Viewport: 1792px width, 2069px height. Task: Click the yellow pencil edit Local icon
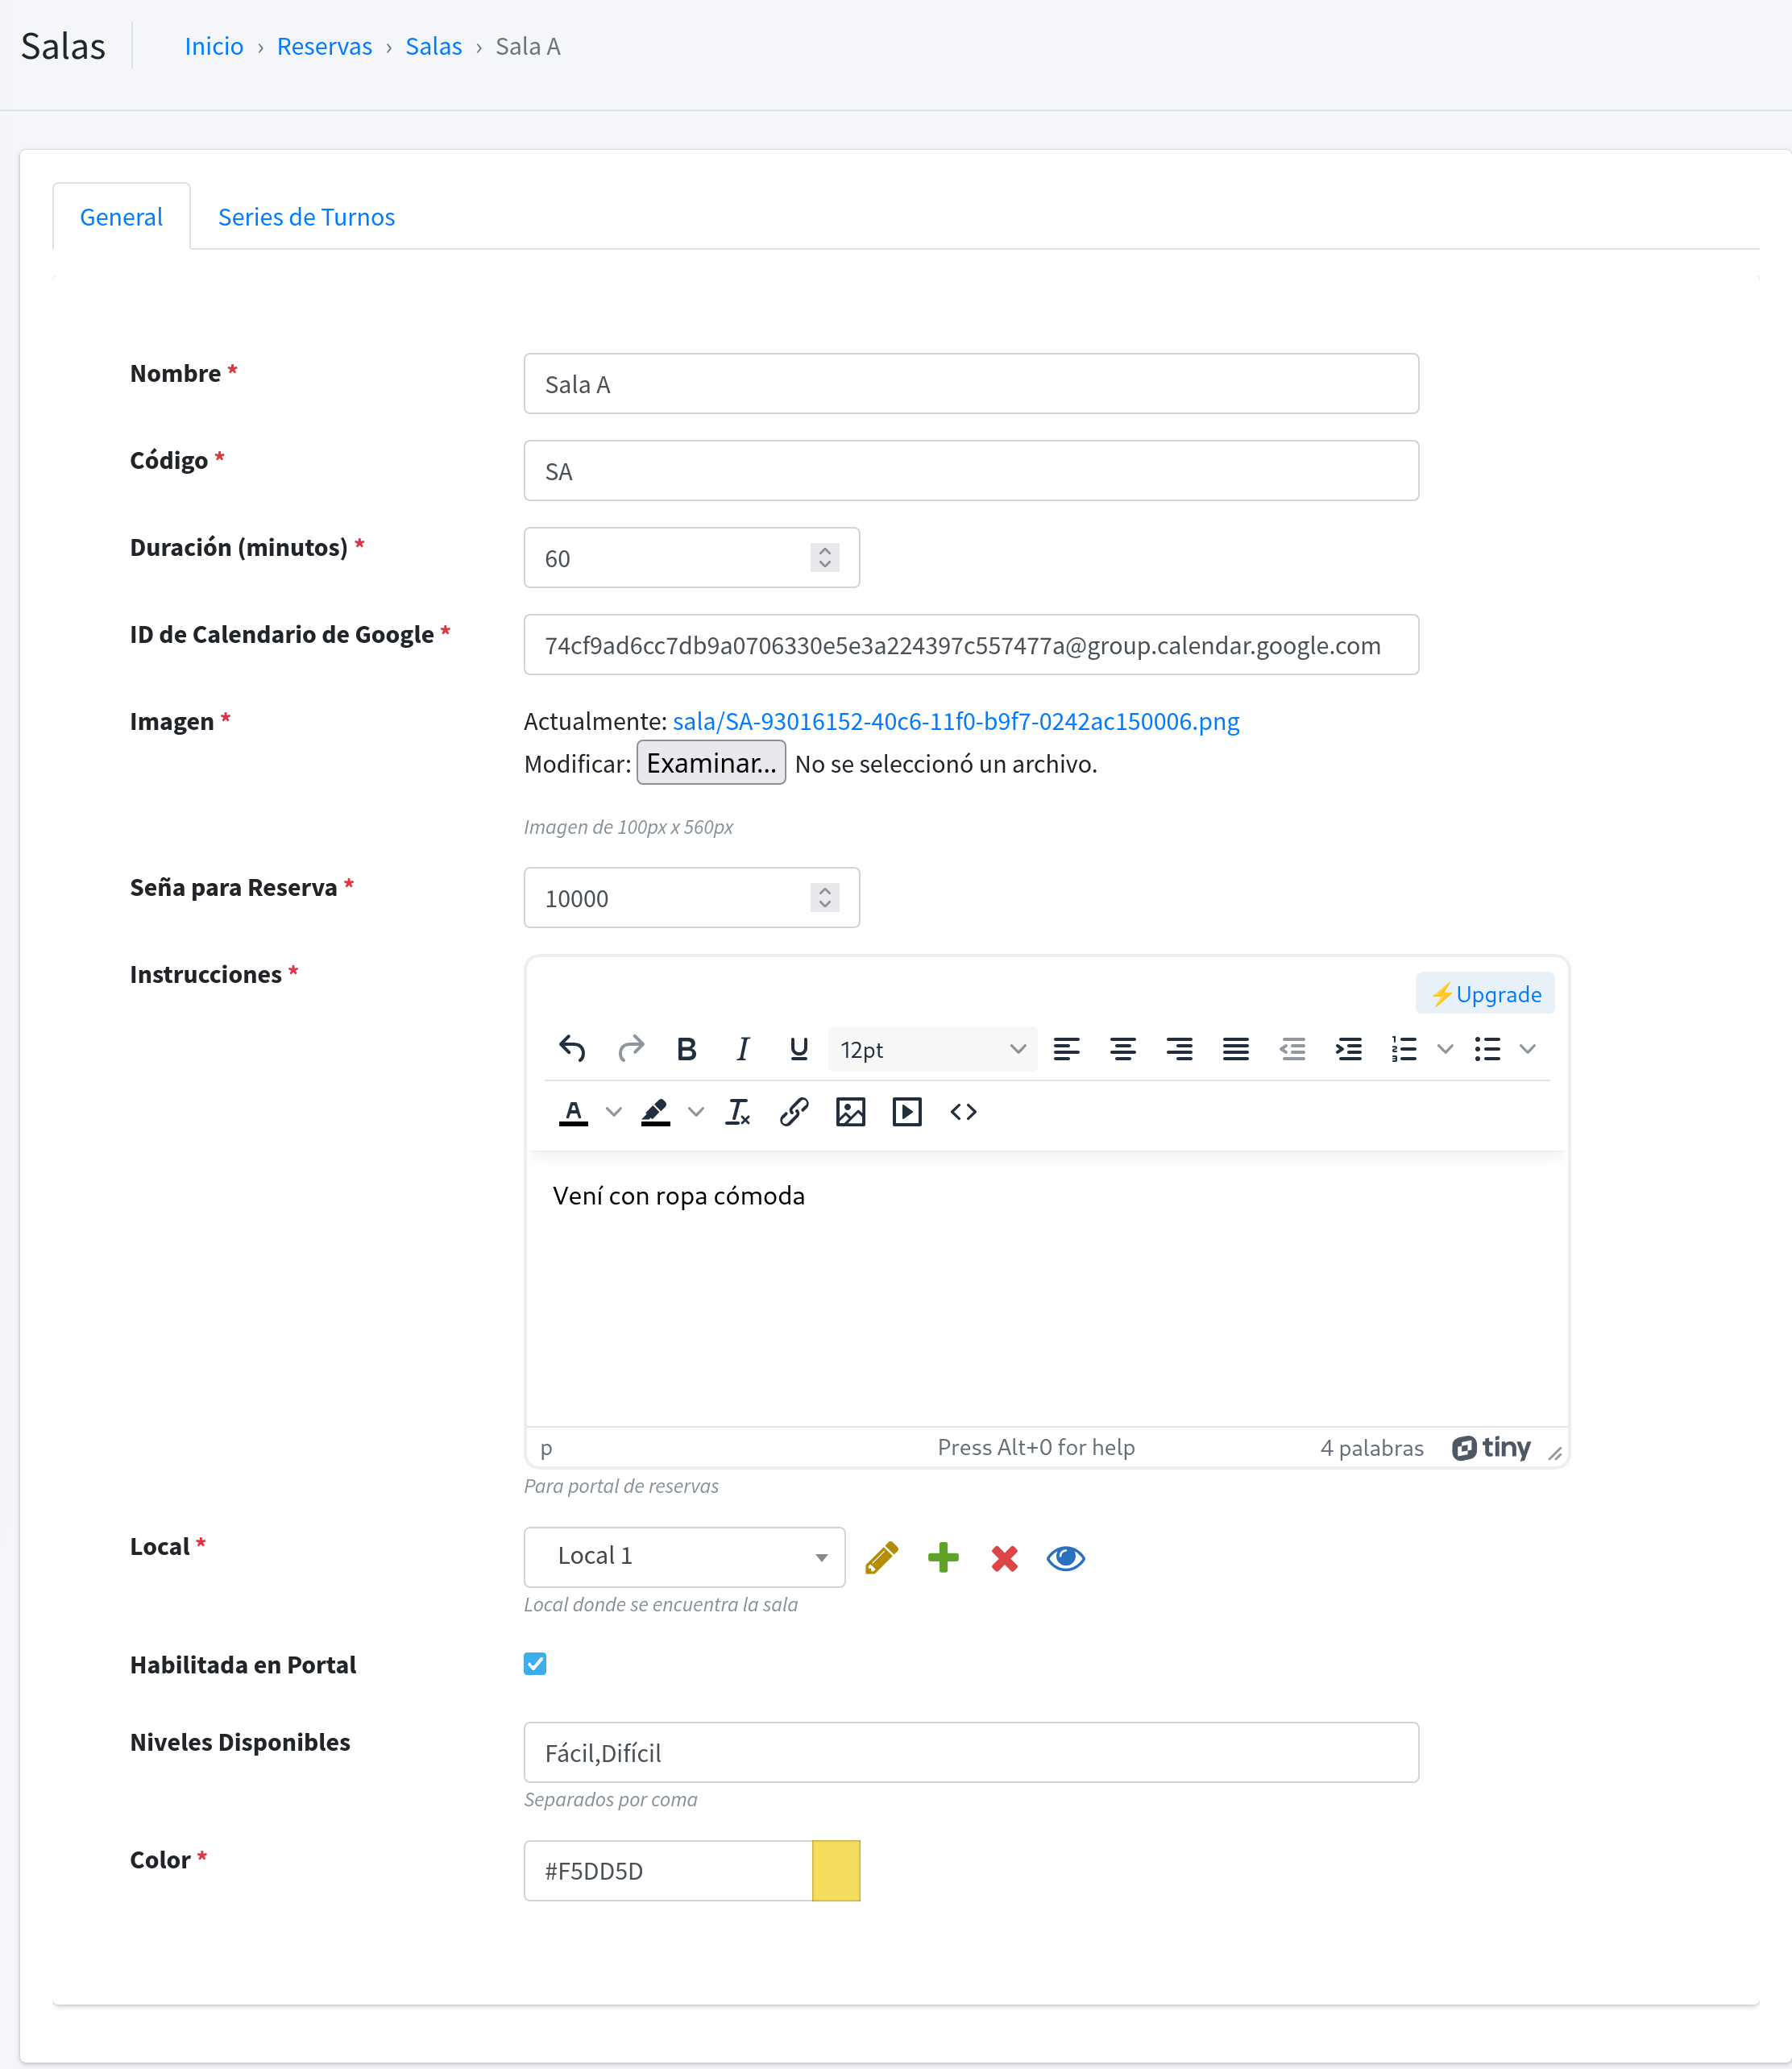(x=881, y=1558)
